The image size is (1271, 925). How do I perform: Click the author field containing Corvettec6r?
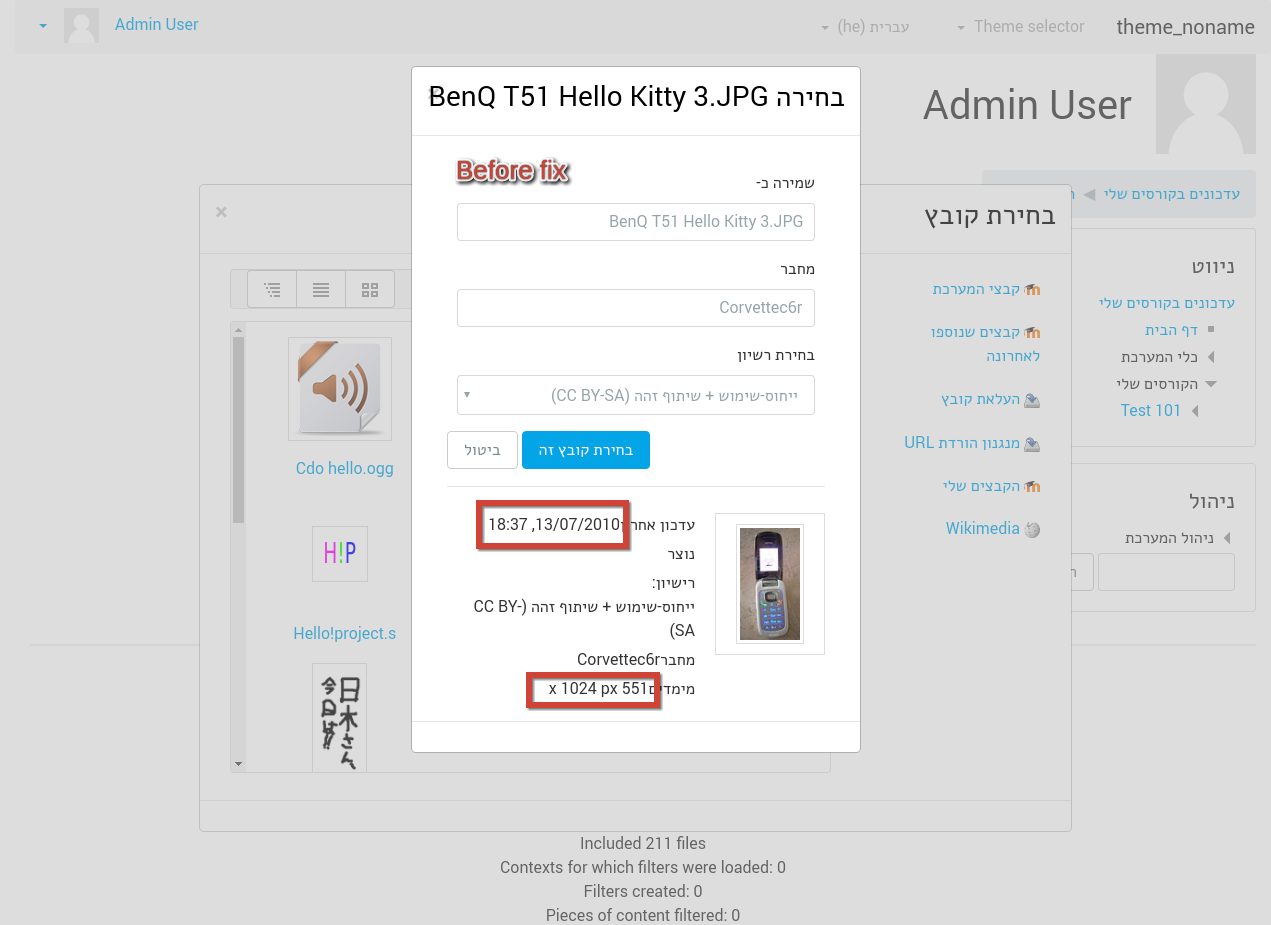tap(636, 308)
